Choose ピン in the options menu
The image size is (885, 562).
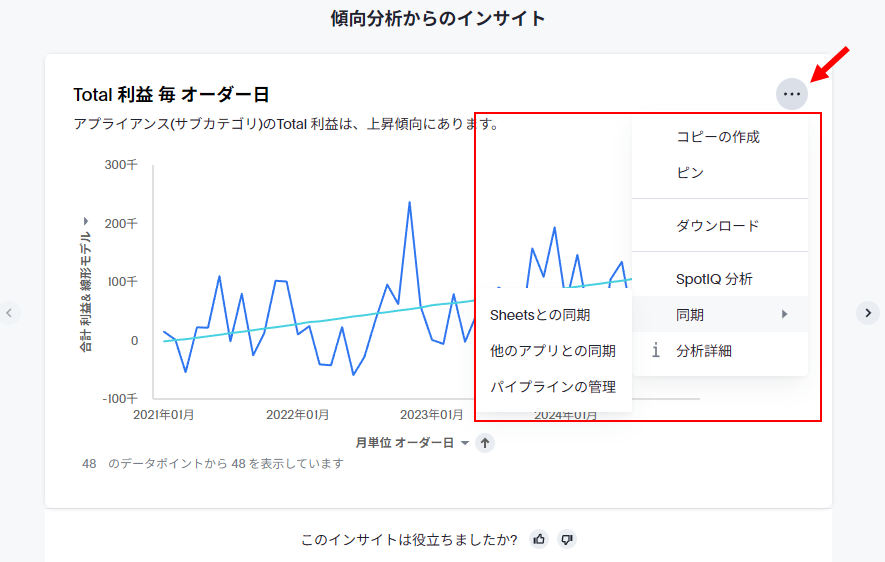[690, 173]
